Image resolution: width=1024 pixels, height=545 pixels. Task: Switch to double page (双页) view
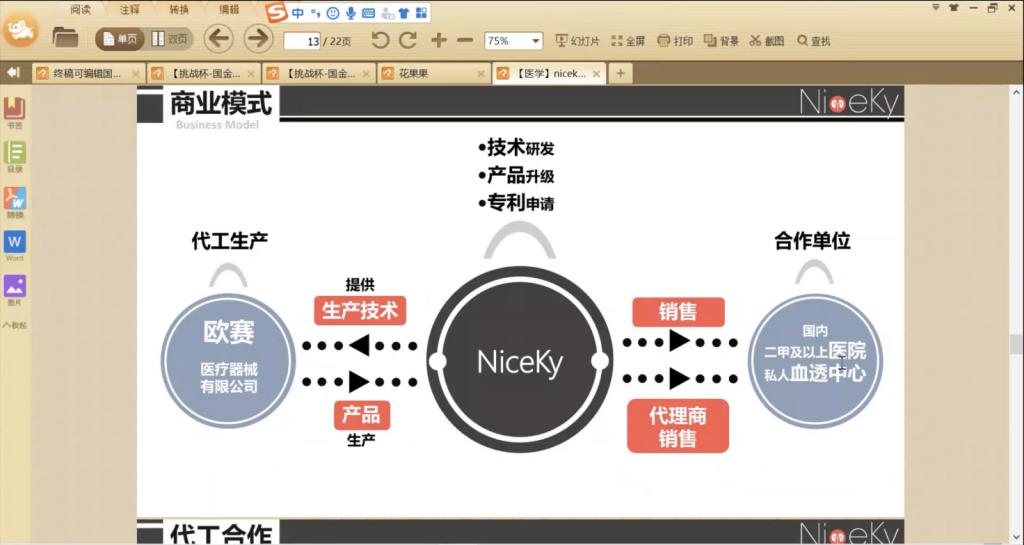coord(170,39)
